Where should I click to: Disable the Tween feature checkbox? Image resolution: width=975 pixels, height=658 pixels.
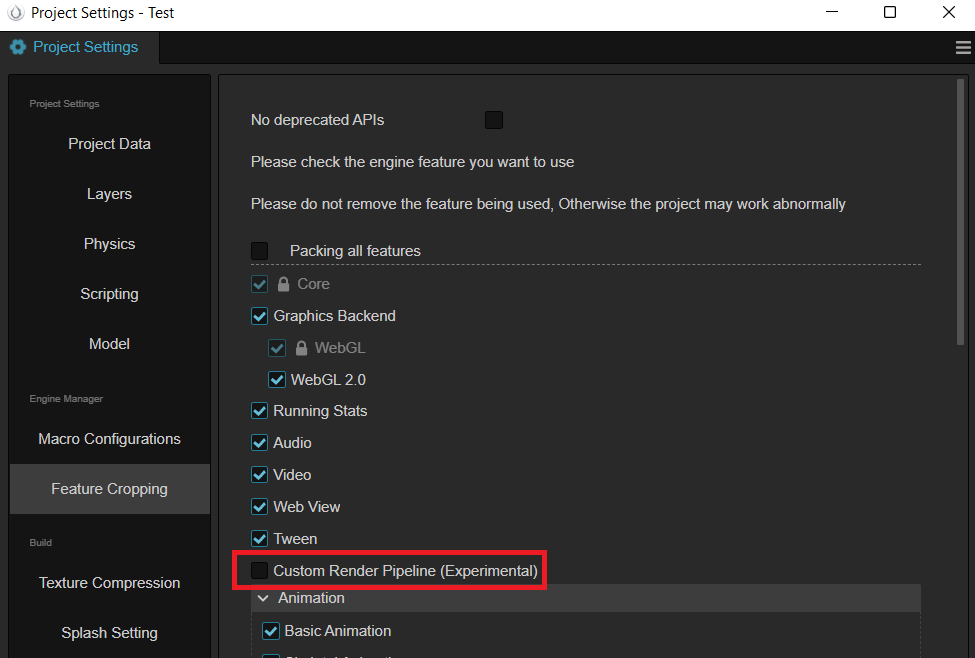click(x=260, y=539)
